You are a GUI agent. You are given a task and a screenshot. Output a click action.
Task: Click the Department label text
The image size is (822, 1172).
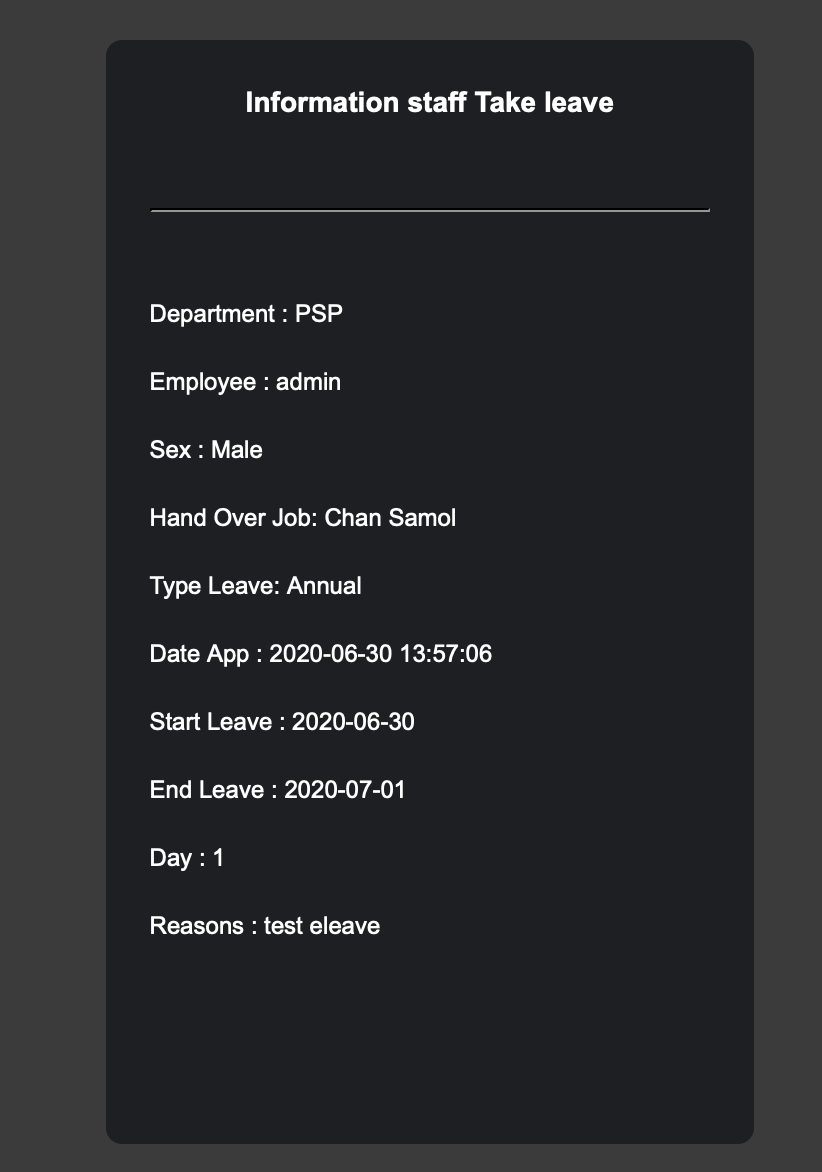coord(210,314)
